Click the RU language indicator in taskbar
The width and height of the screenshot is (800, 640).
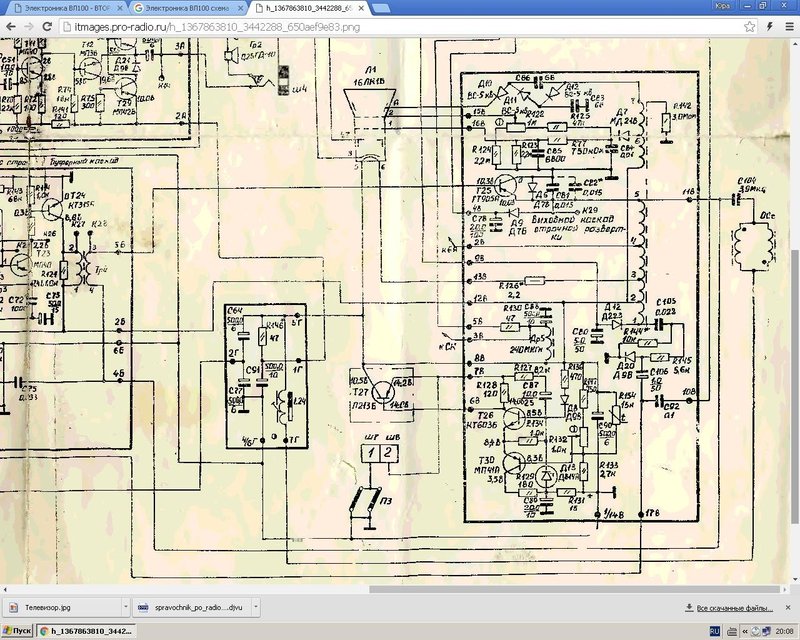[715, 631]
